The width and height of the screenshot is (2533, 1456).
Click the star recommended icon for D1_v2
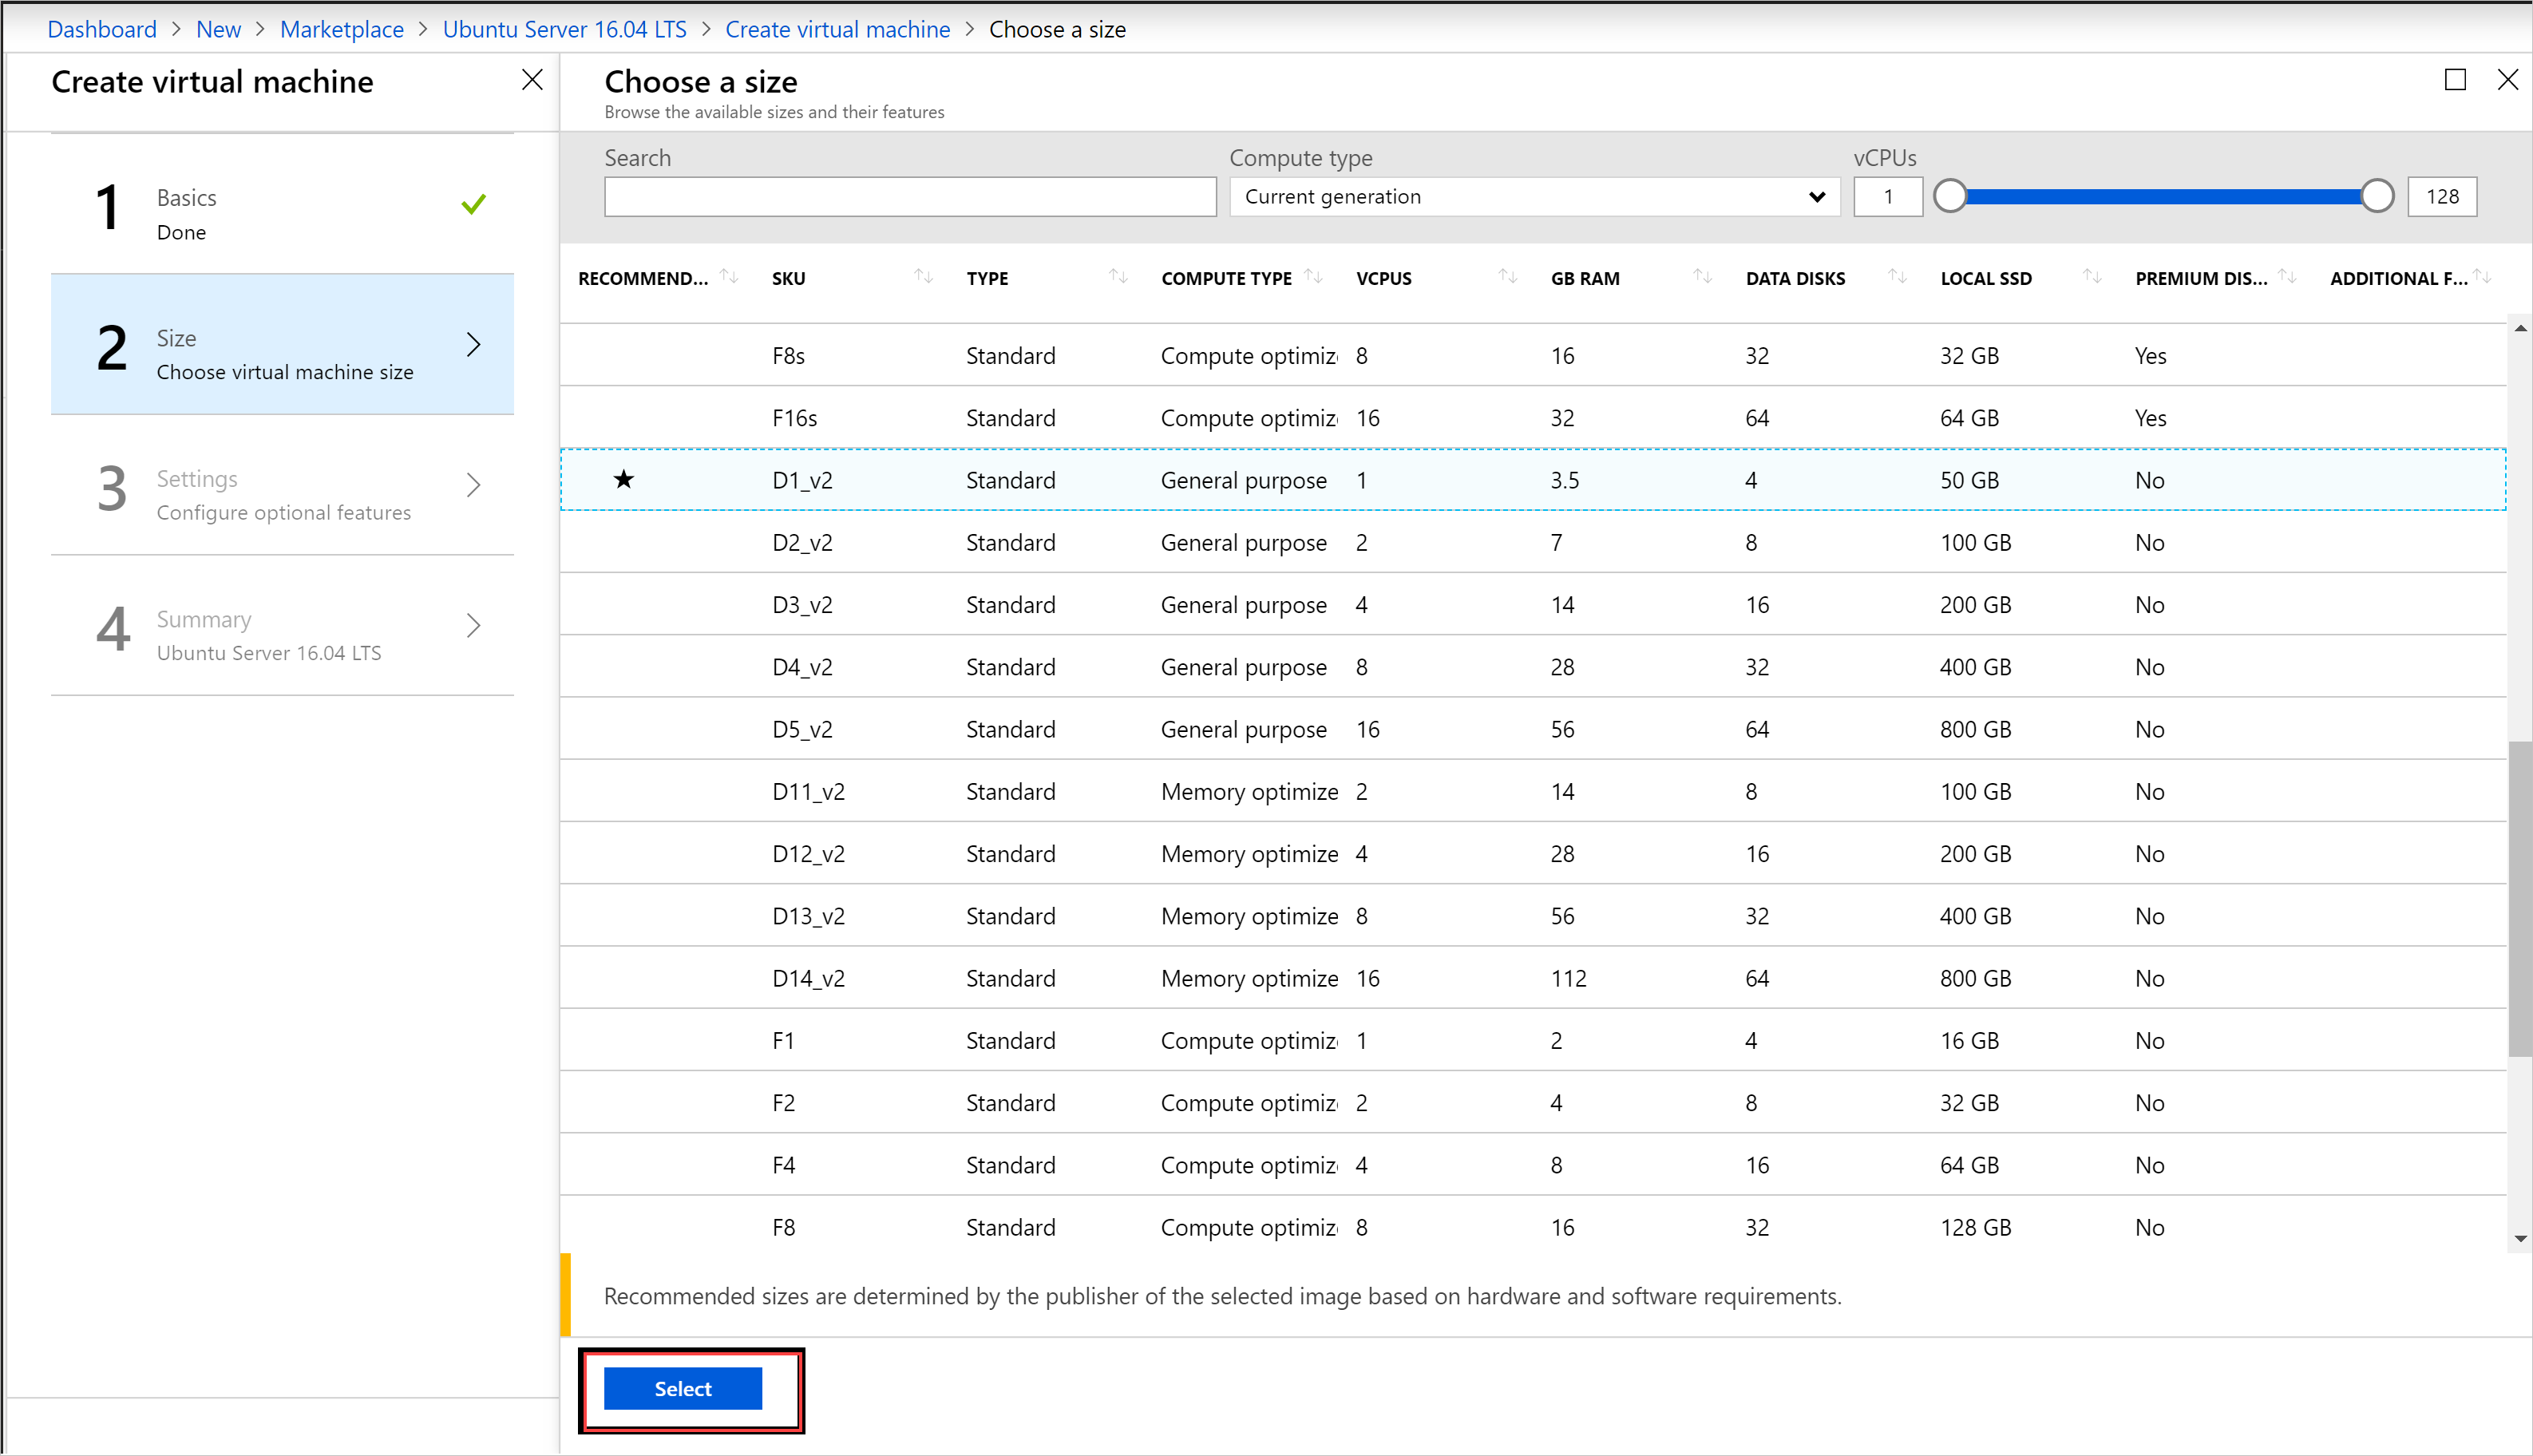(x=623, y=480)
